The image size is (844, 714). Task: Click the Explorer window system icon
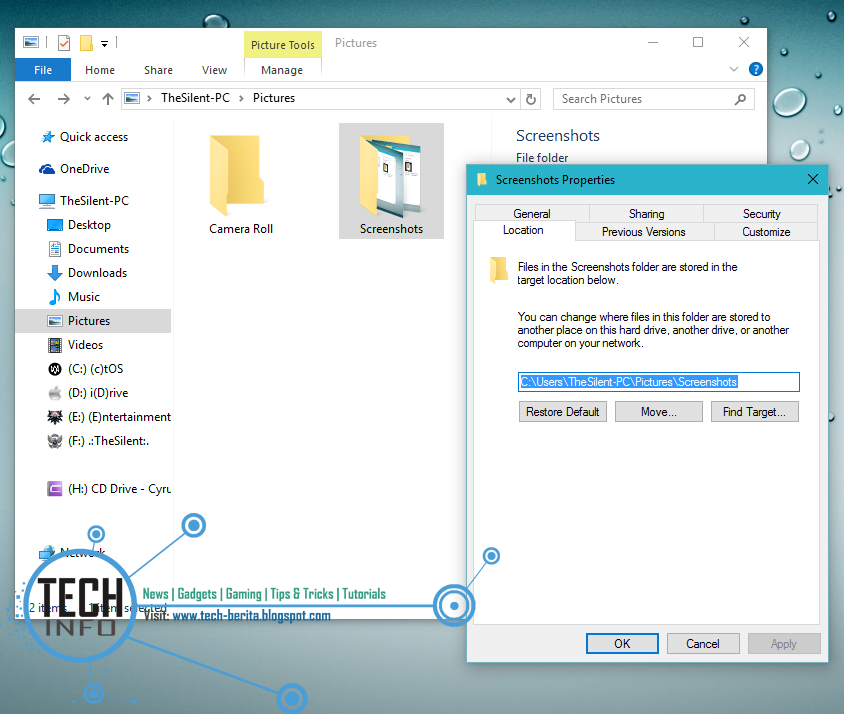point(31,42)
